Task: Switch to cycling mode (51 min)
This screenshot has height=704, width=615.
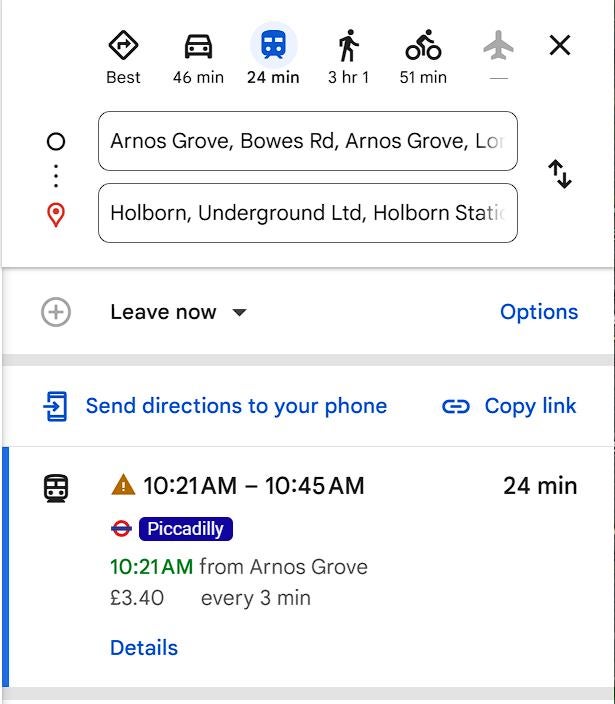Action: (x=423, y=46)
